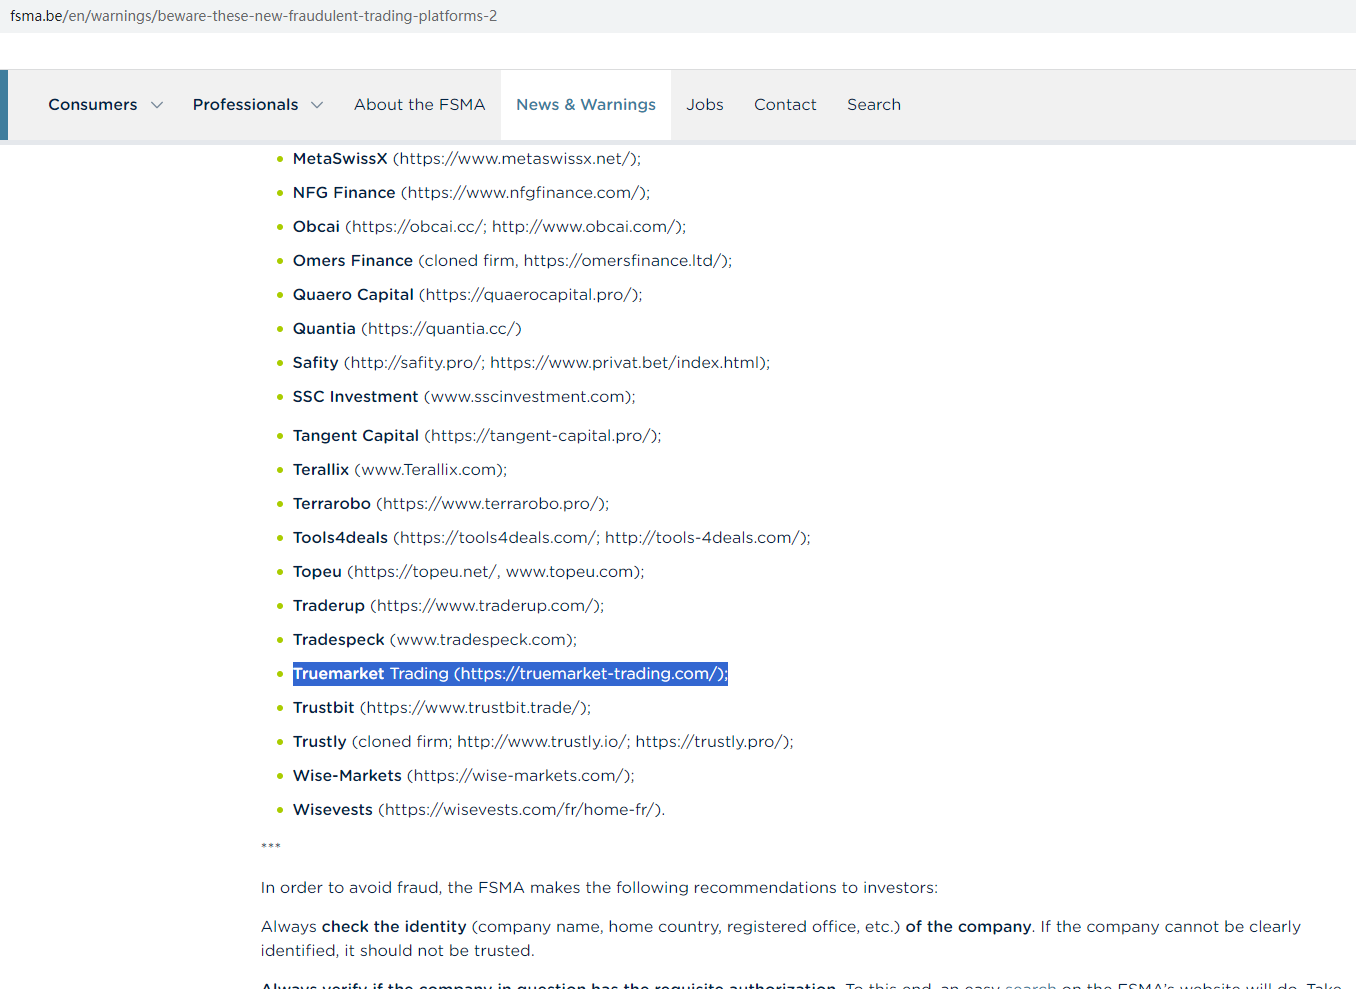The height and width of the screenshot is (989, 1356).
Task: Expand the Professionals menu chevron
Action: [317, 105]
